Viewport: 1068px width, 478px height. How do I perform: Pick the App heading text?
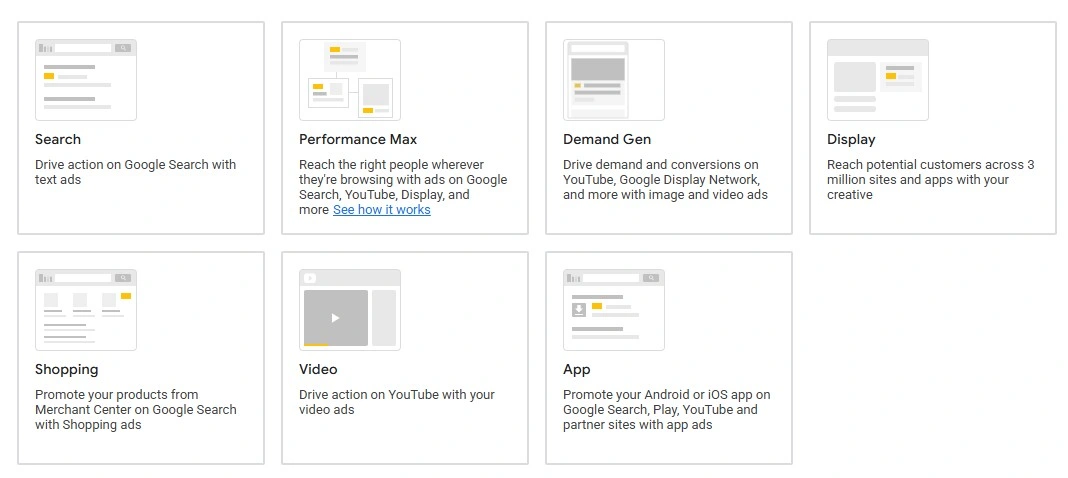pos(577,370)
